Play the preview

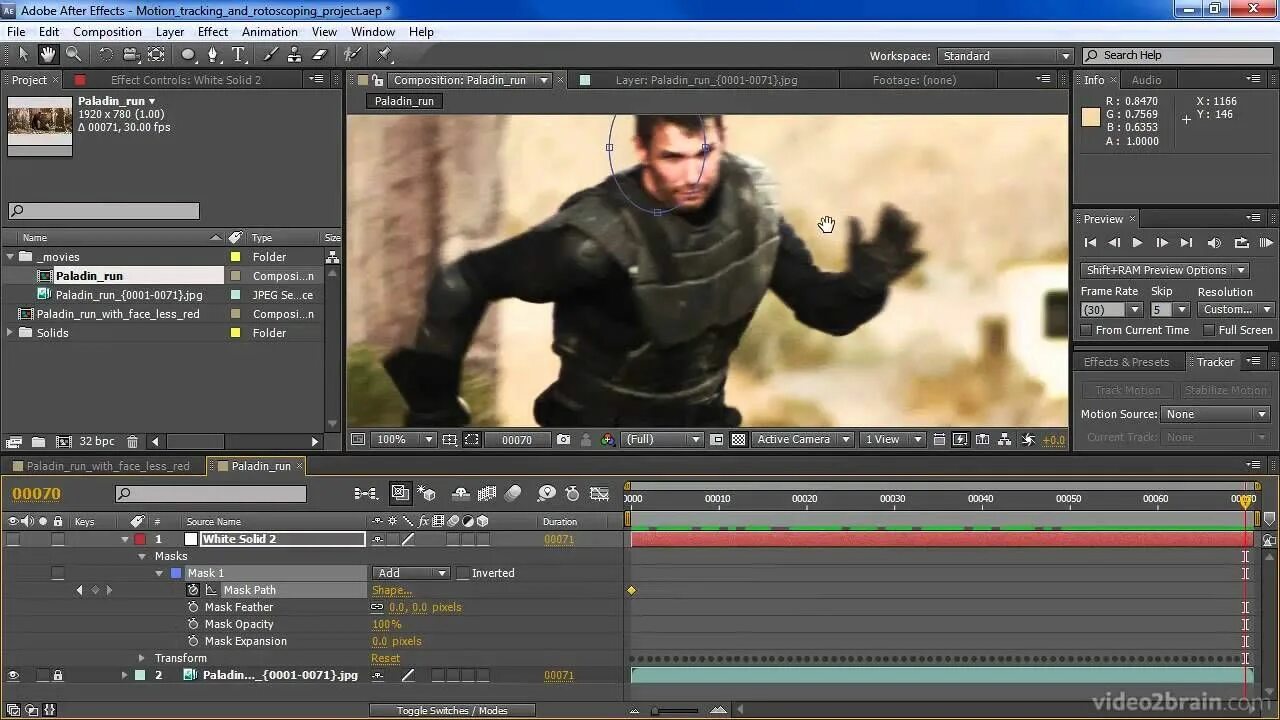1137,243
